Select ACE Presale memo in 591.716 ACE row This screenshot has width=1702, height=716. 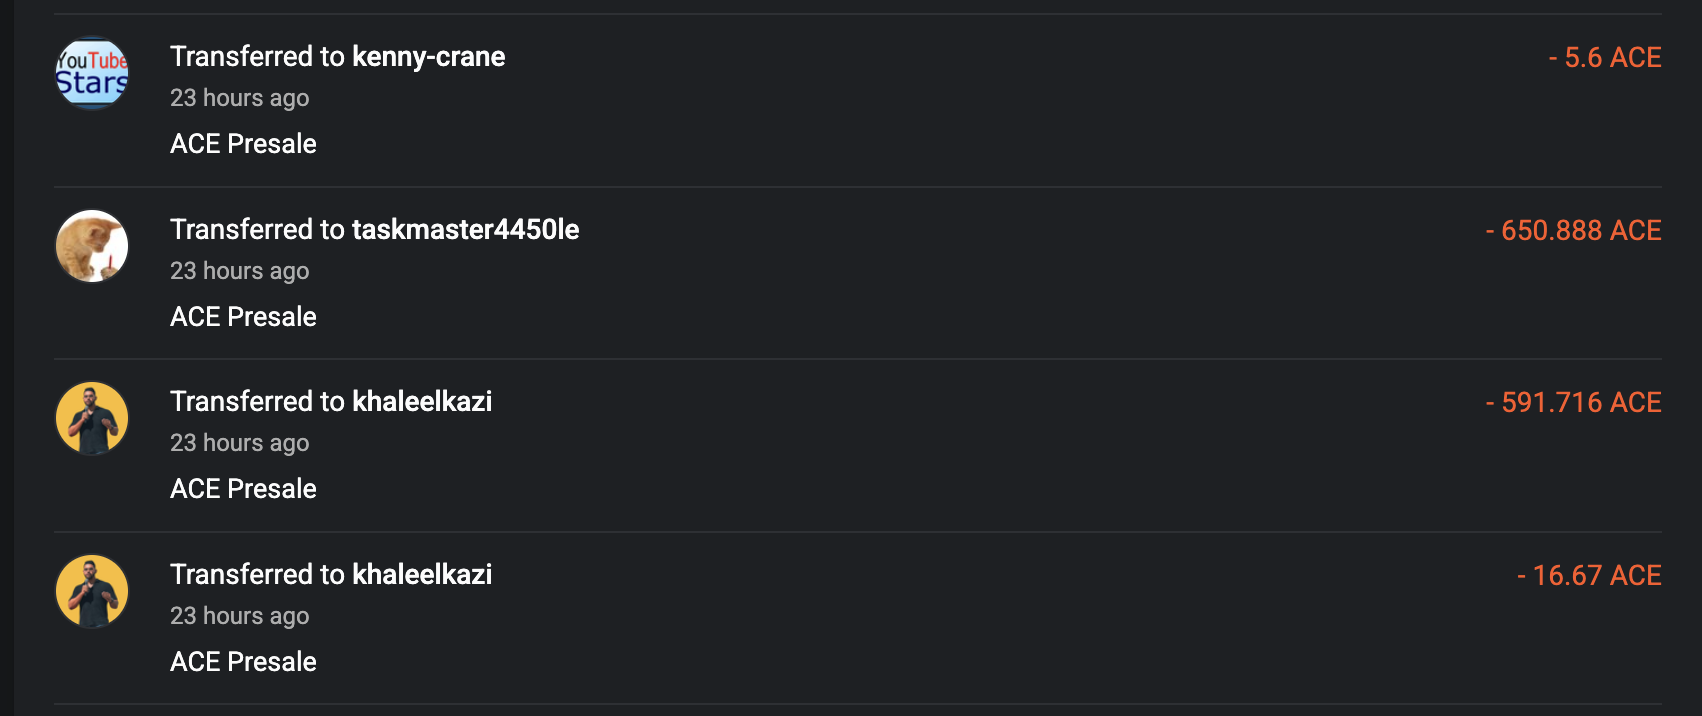point(243,489)
